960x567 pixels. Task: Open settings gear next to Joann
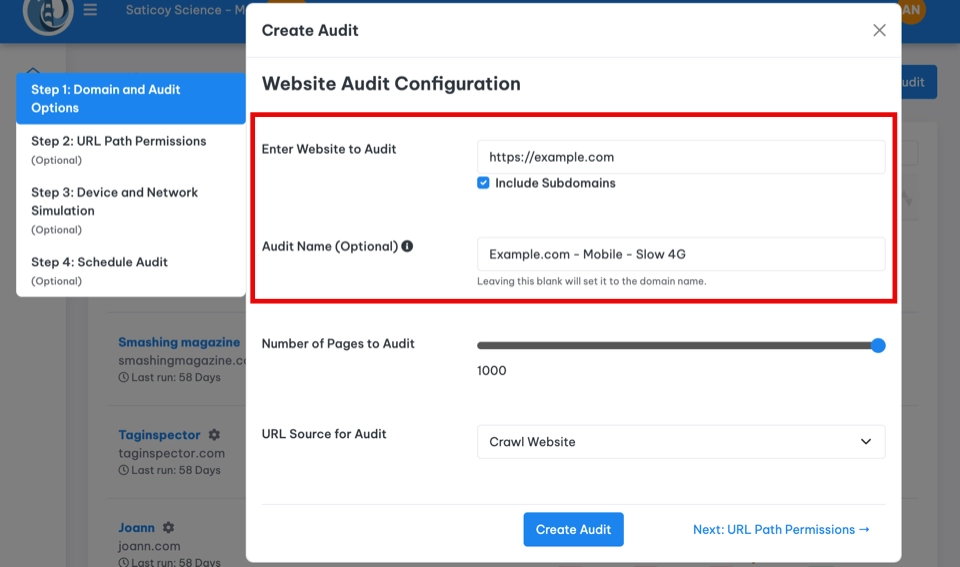[x=168, y=527]
